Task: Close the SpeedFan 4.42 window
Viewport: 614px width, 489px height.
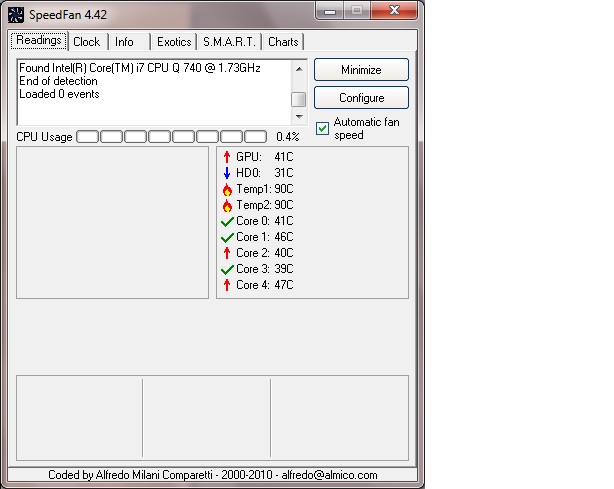Action: coord(394,11)
